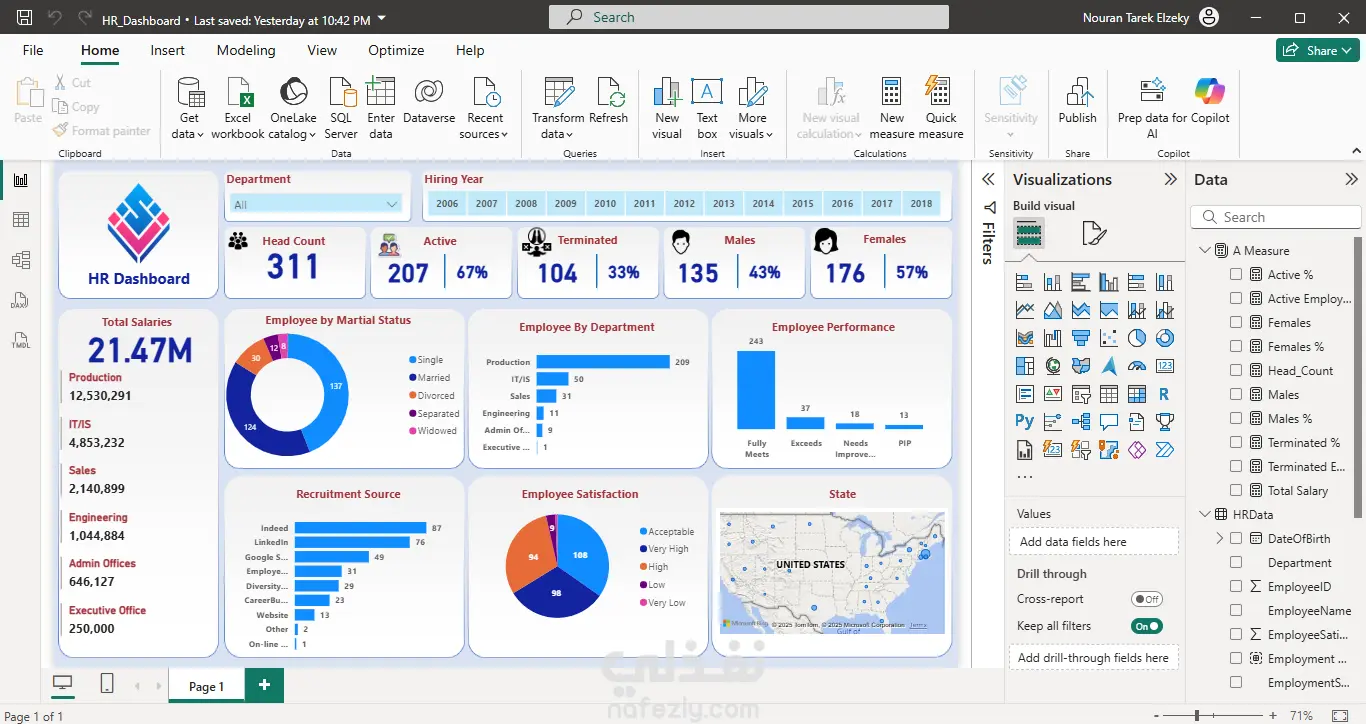
Task: Switch to the Modeling ribbon tab
Action: coord(246,50)
